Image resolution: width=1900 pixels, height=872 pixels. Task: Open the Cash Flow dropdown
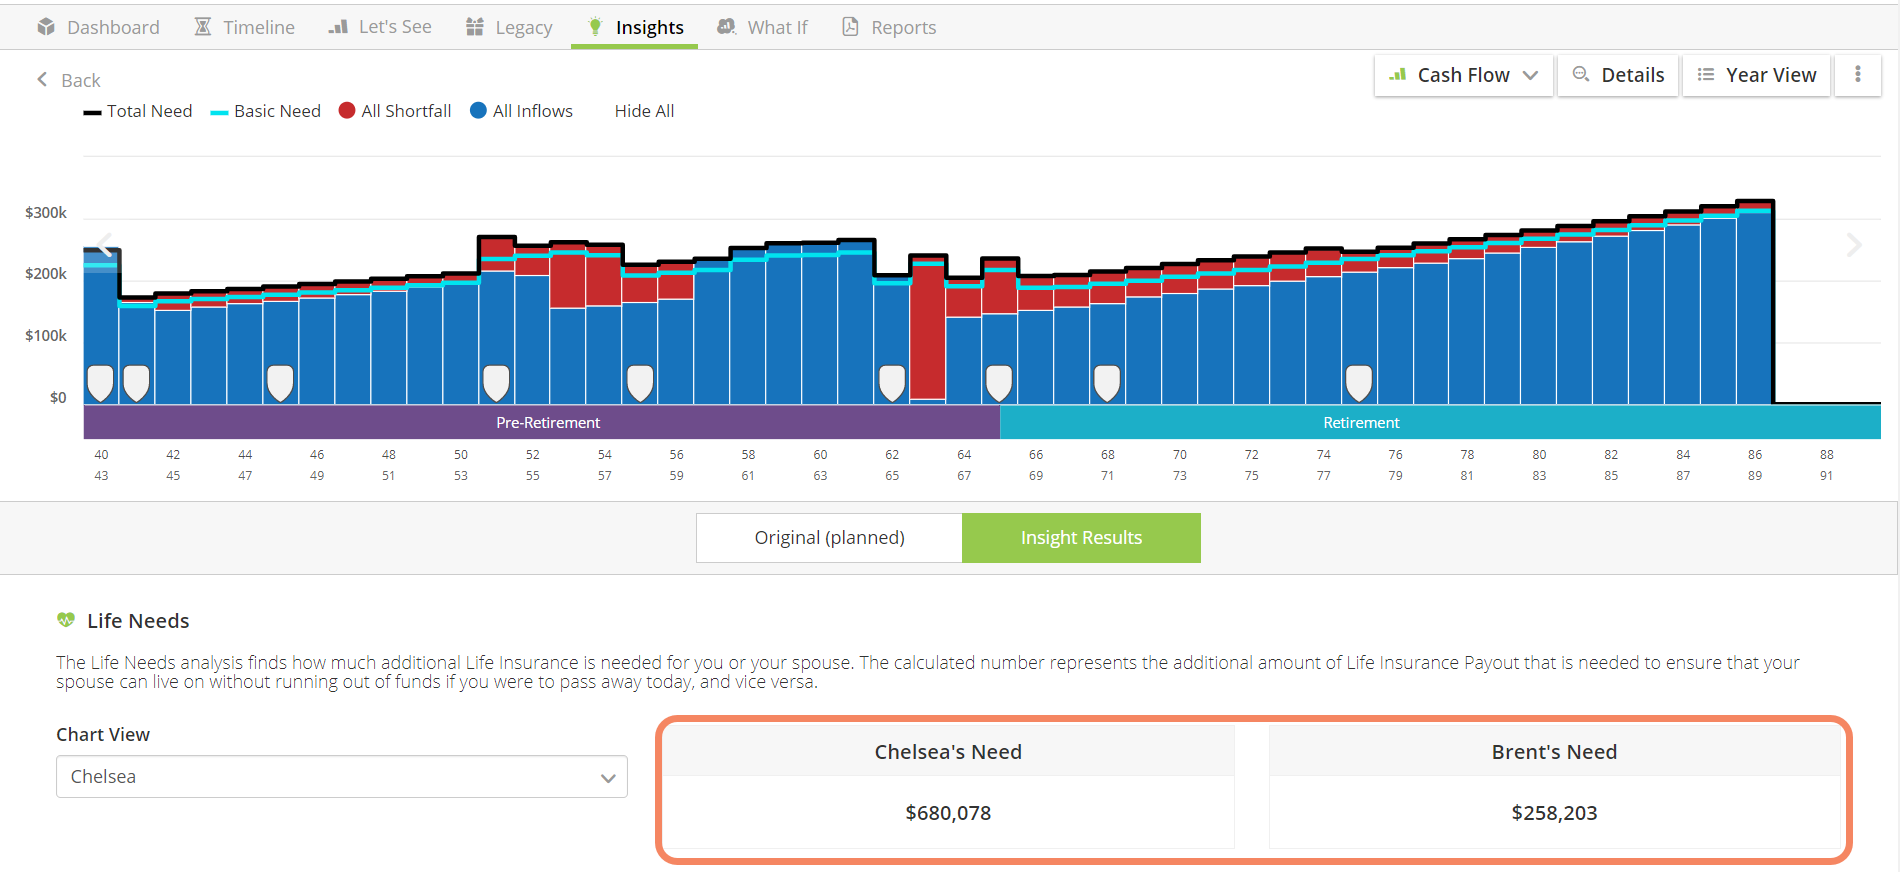(1464, 75)
